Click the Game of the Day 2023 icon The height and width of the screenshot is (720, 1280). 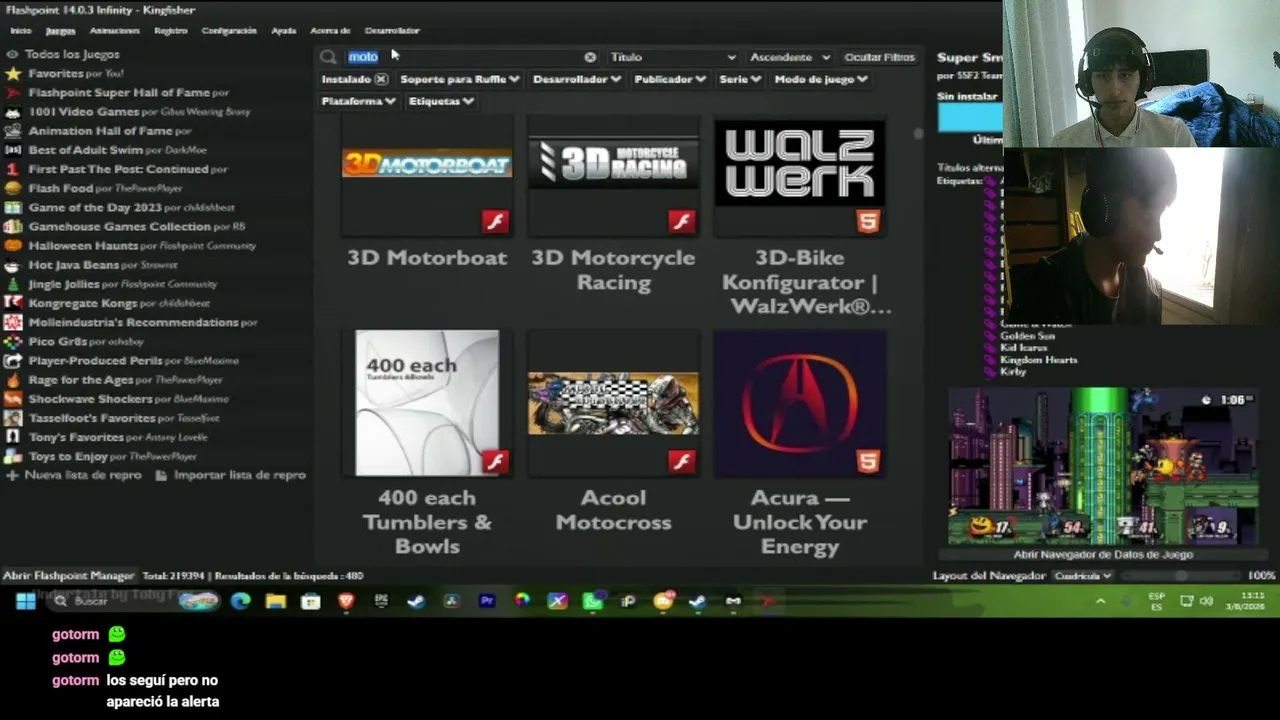point(13,207)
